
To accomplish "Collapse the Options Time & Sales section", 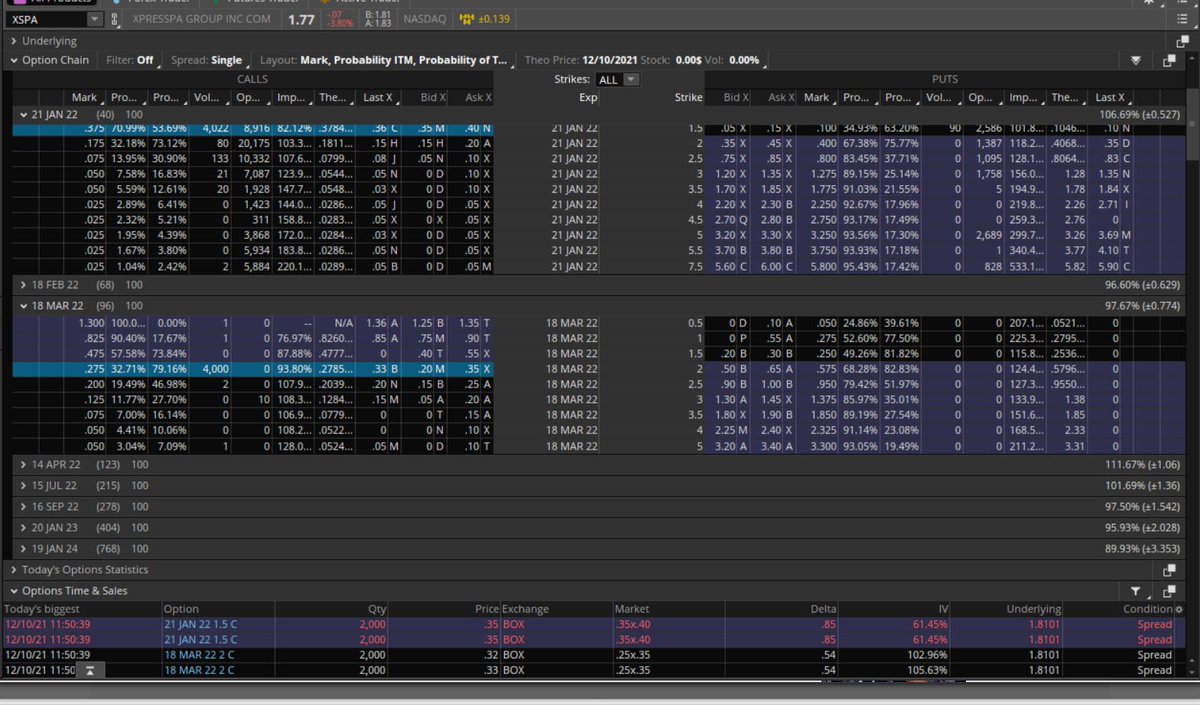I will pos(14,591).
